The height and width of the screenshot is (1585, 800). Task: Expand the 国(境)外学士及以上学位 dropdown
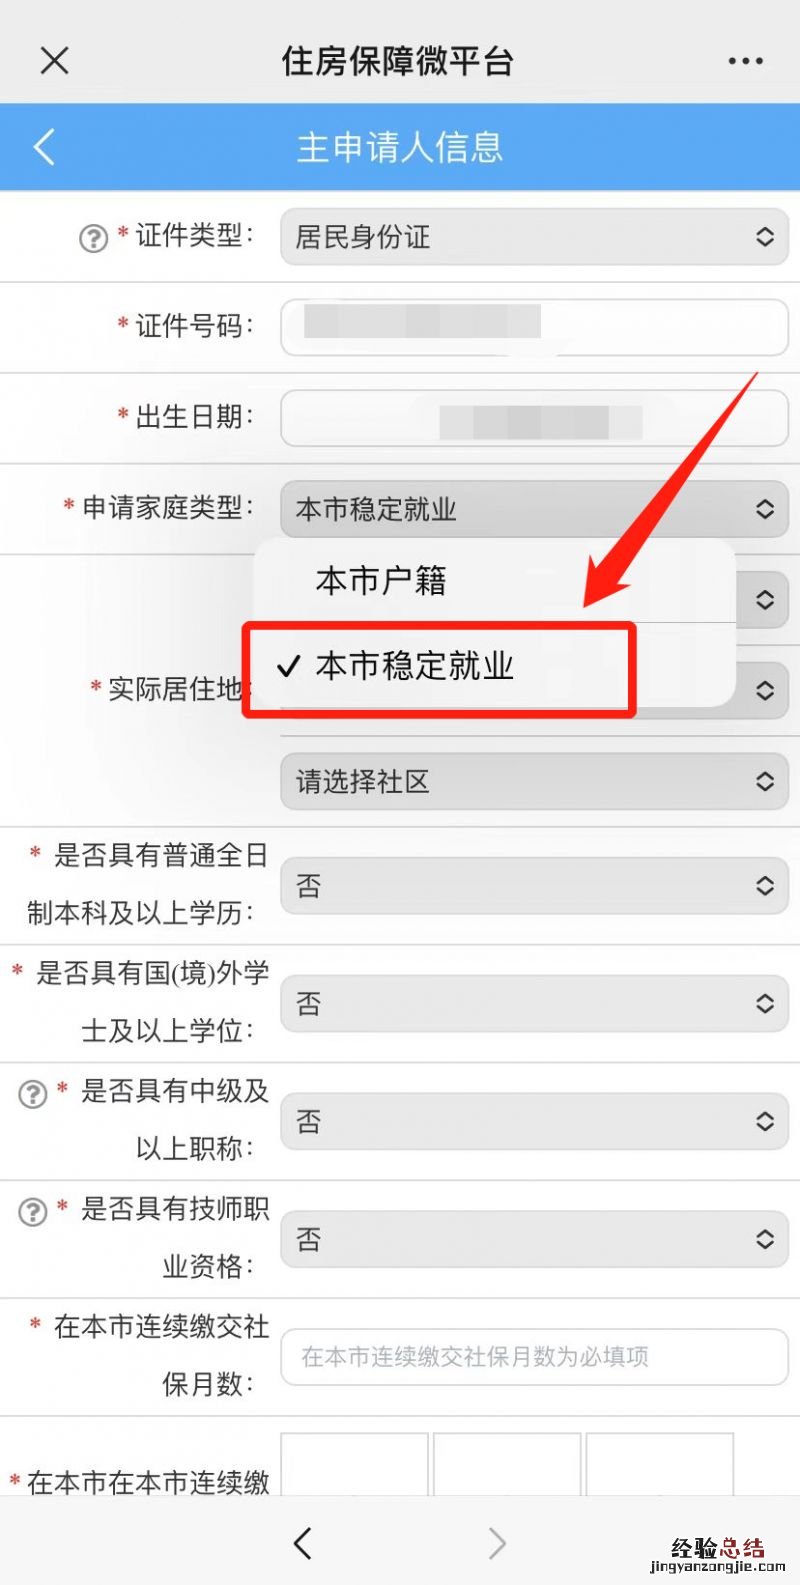pos(535,1004)
